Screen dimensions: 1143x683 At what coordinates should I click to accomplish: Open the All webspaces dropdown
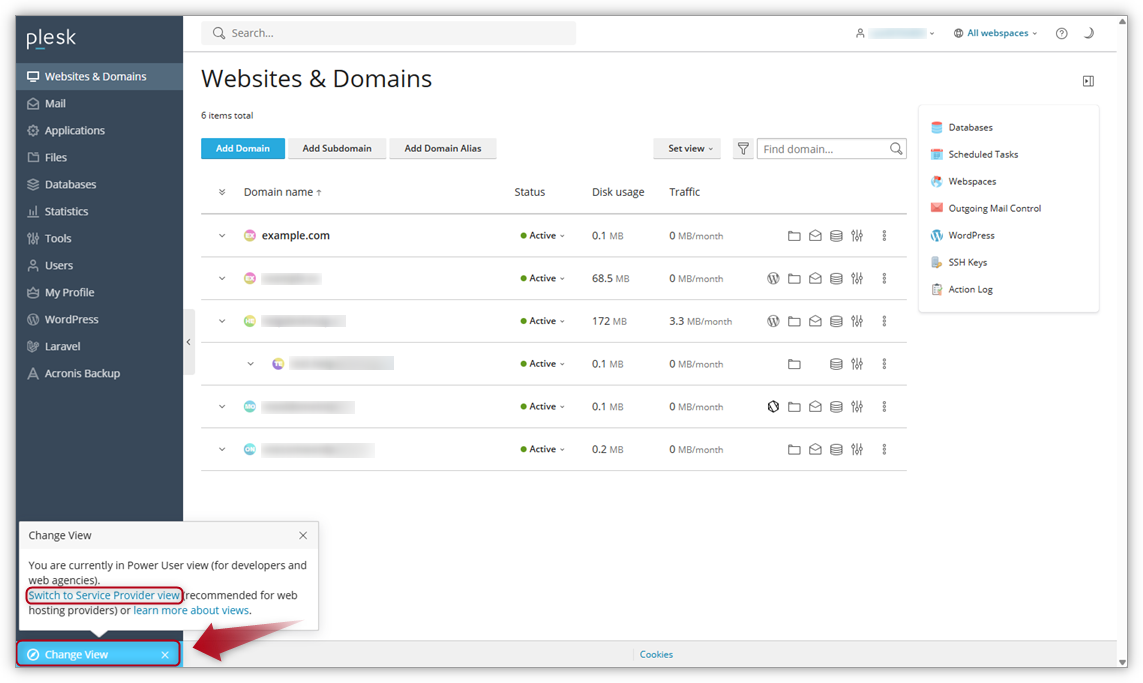click(x=996, y=33)
